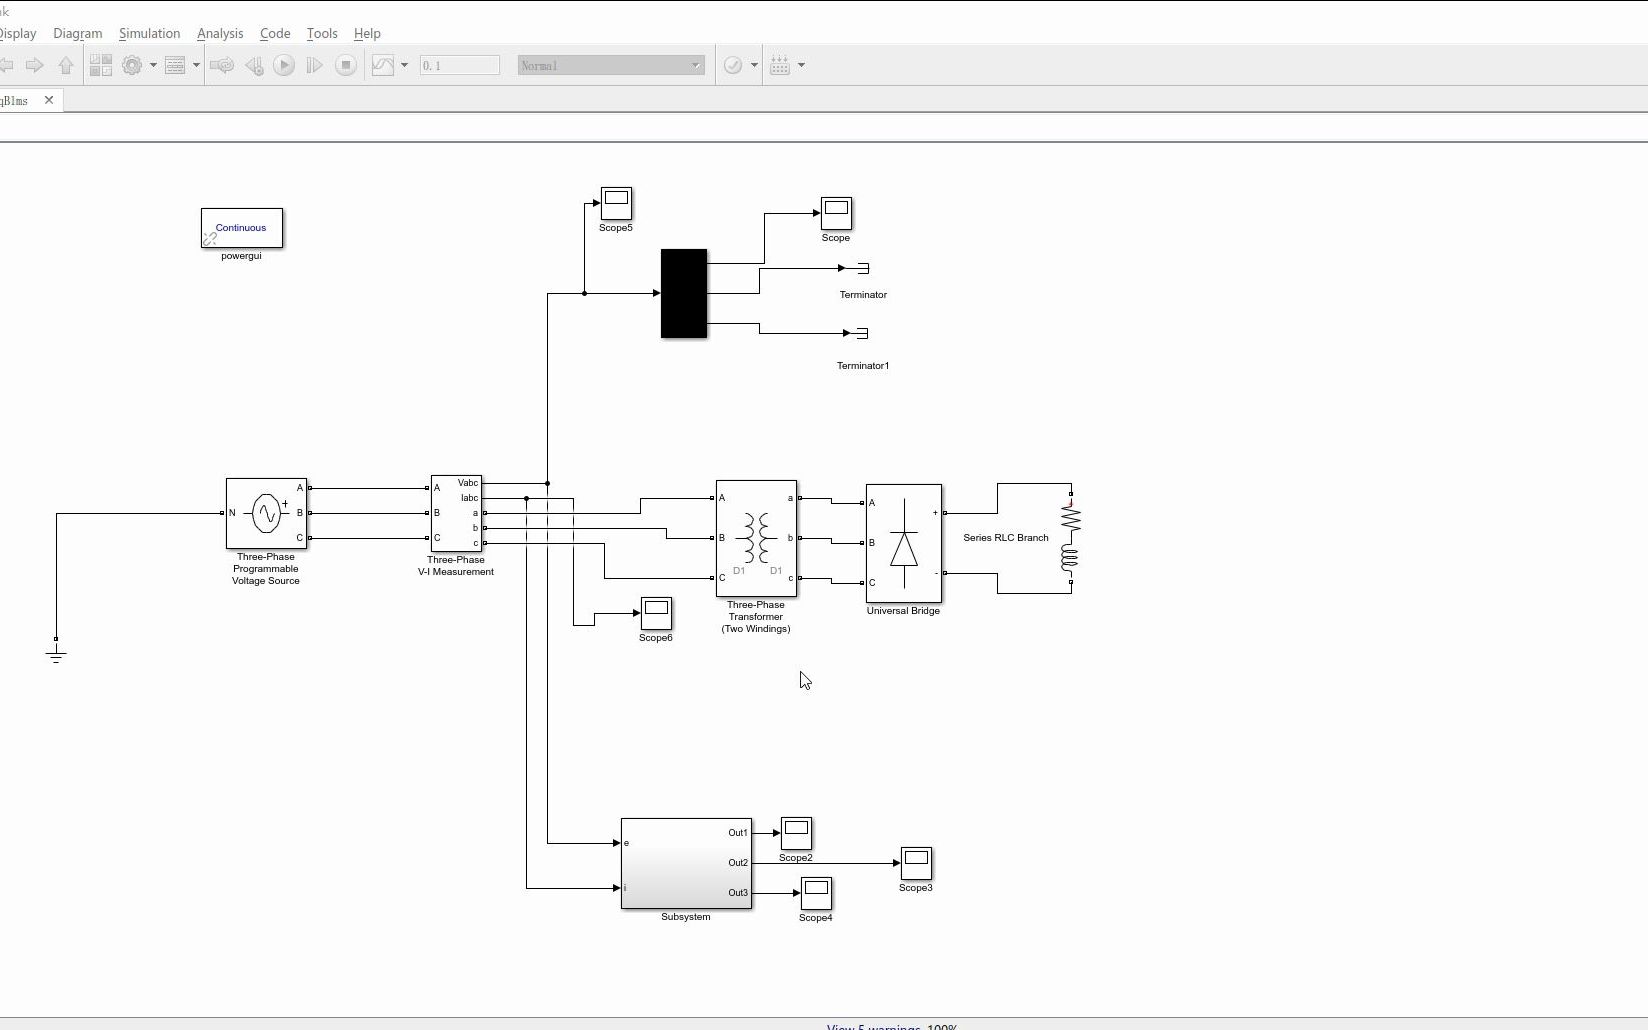Open the Help menu

367,33
